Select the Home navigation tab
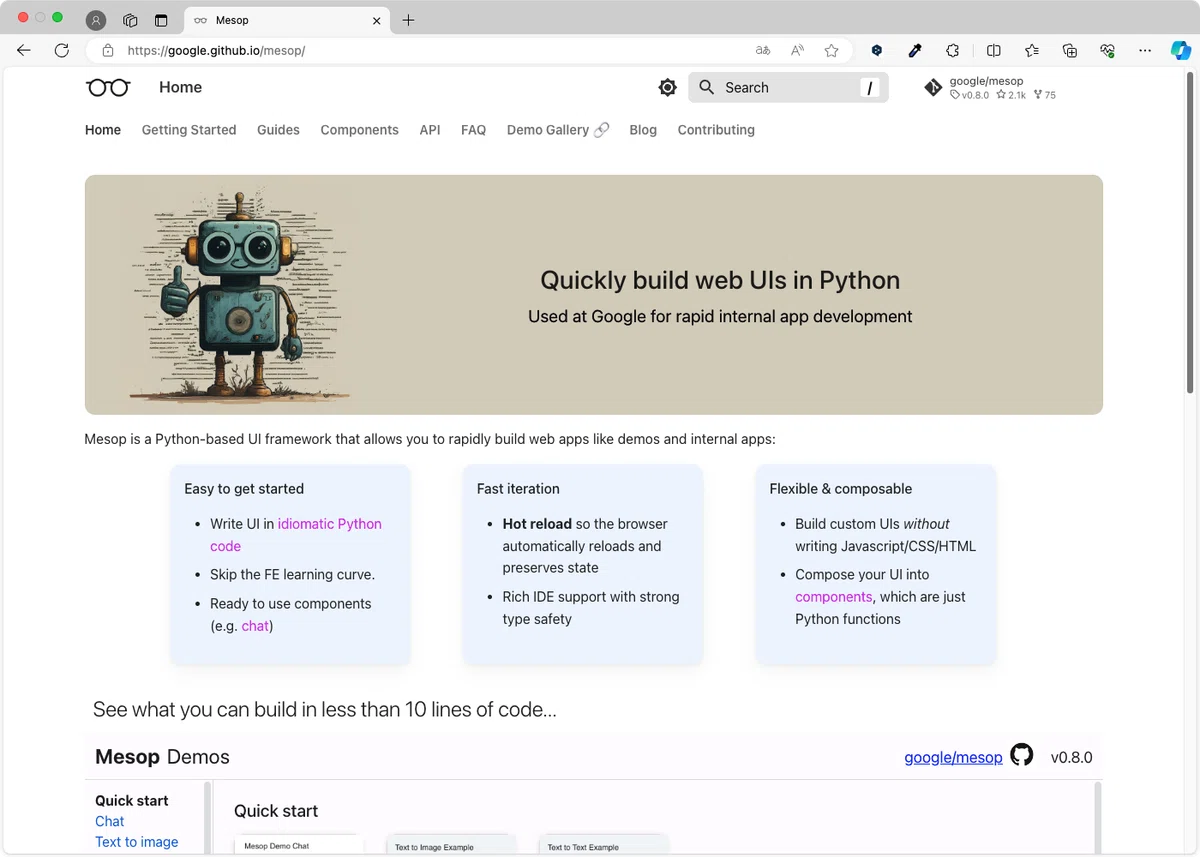Screen dimensions: 1200x857 pos(103,130)
